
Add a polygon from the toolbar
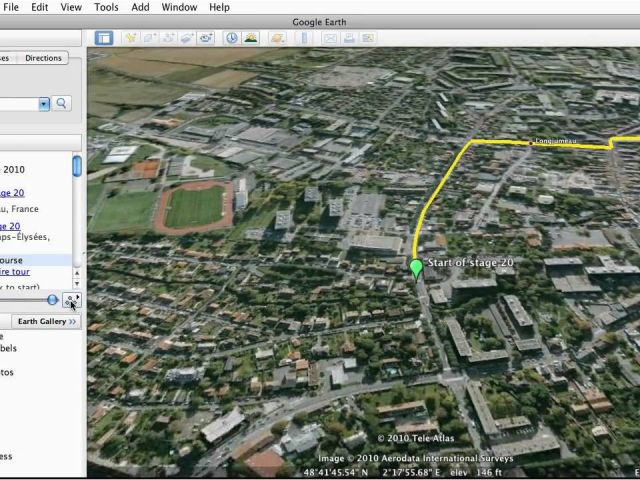point(149,38)
